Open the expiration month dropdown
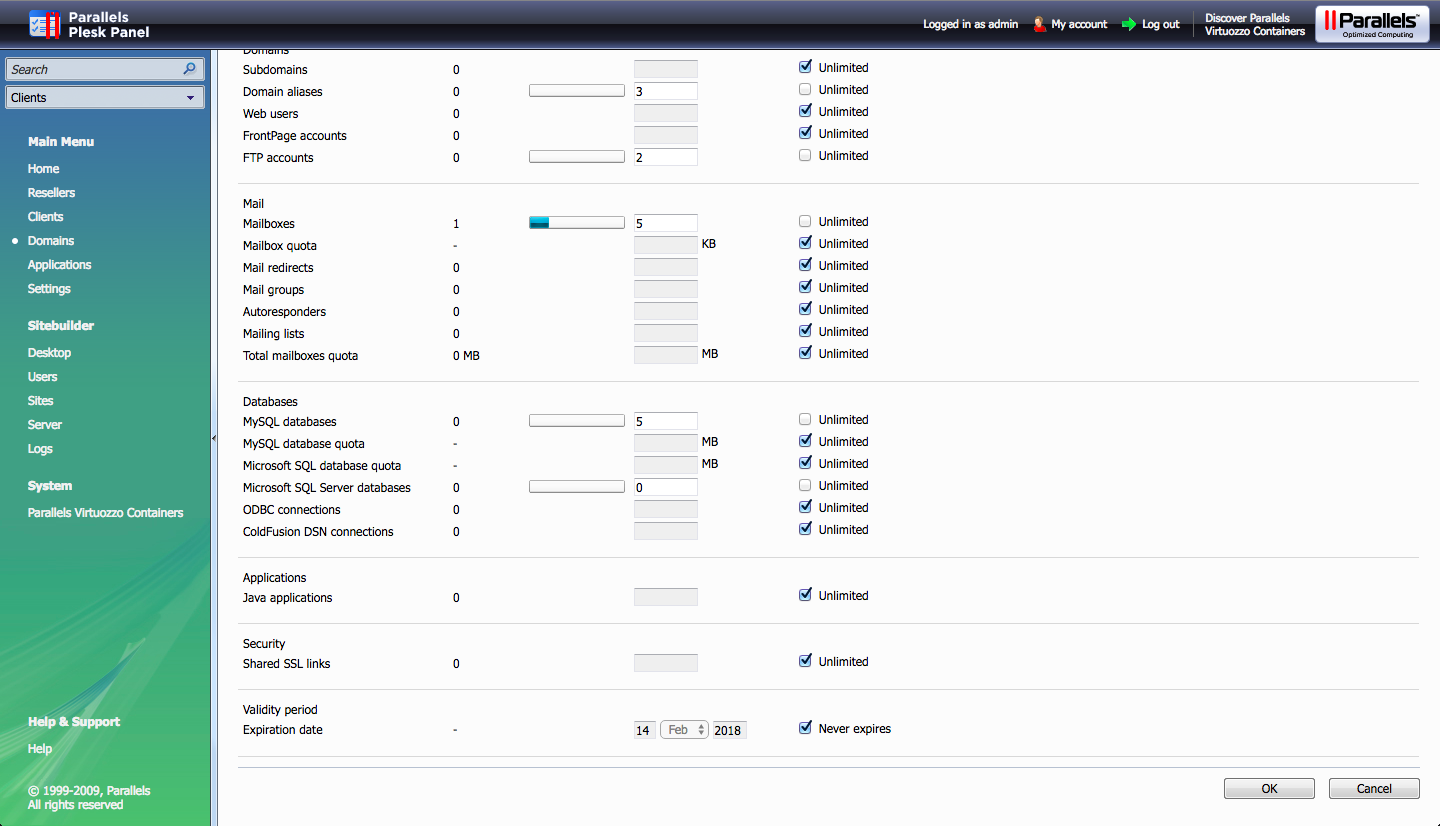 coord(684,730)
